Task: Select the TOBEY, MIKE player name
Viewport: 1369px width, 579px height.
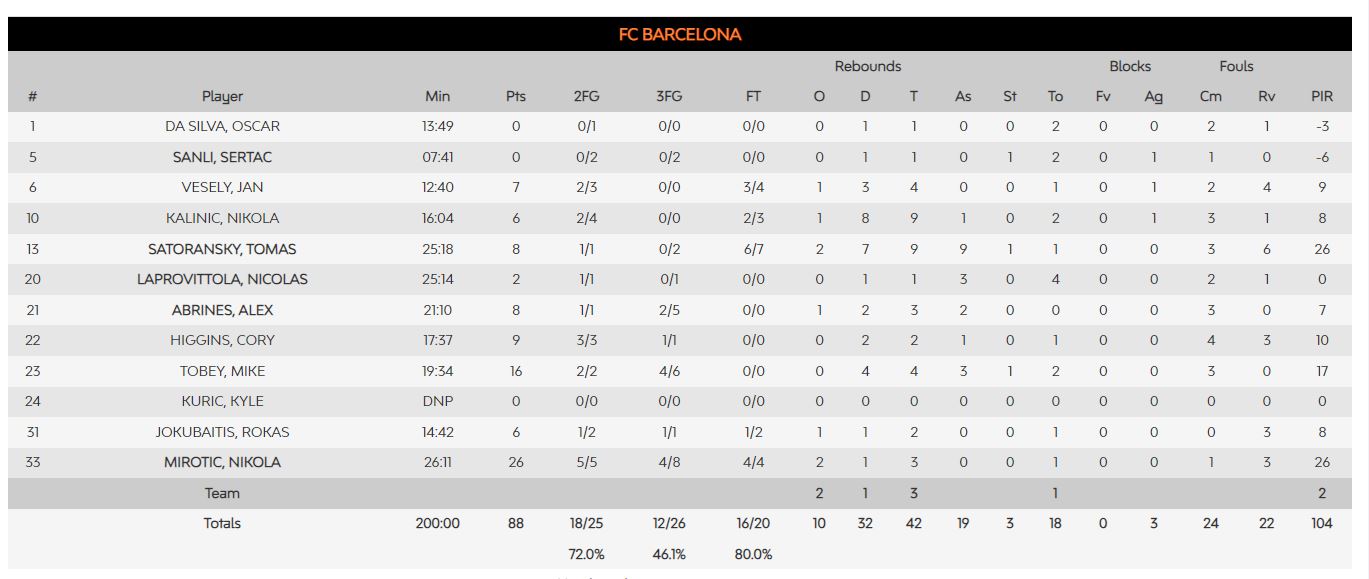Action: pos(222,371)
